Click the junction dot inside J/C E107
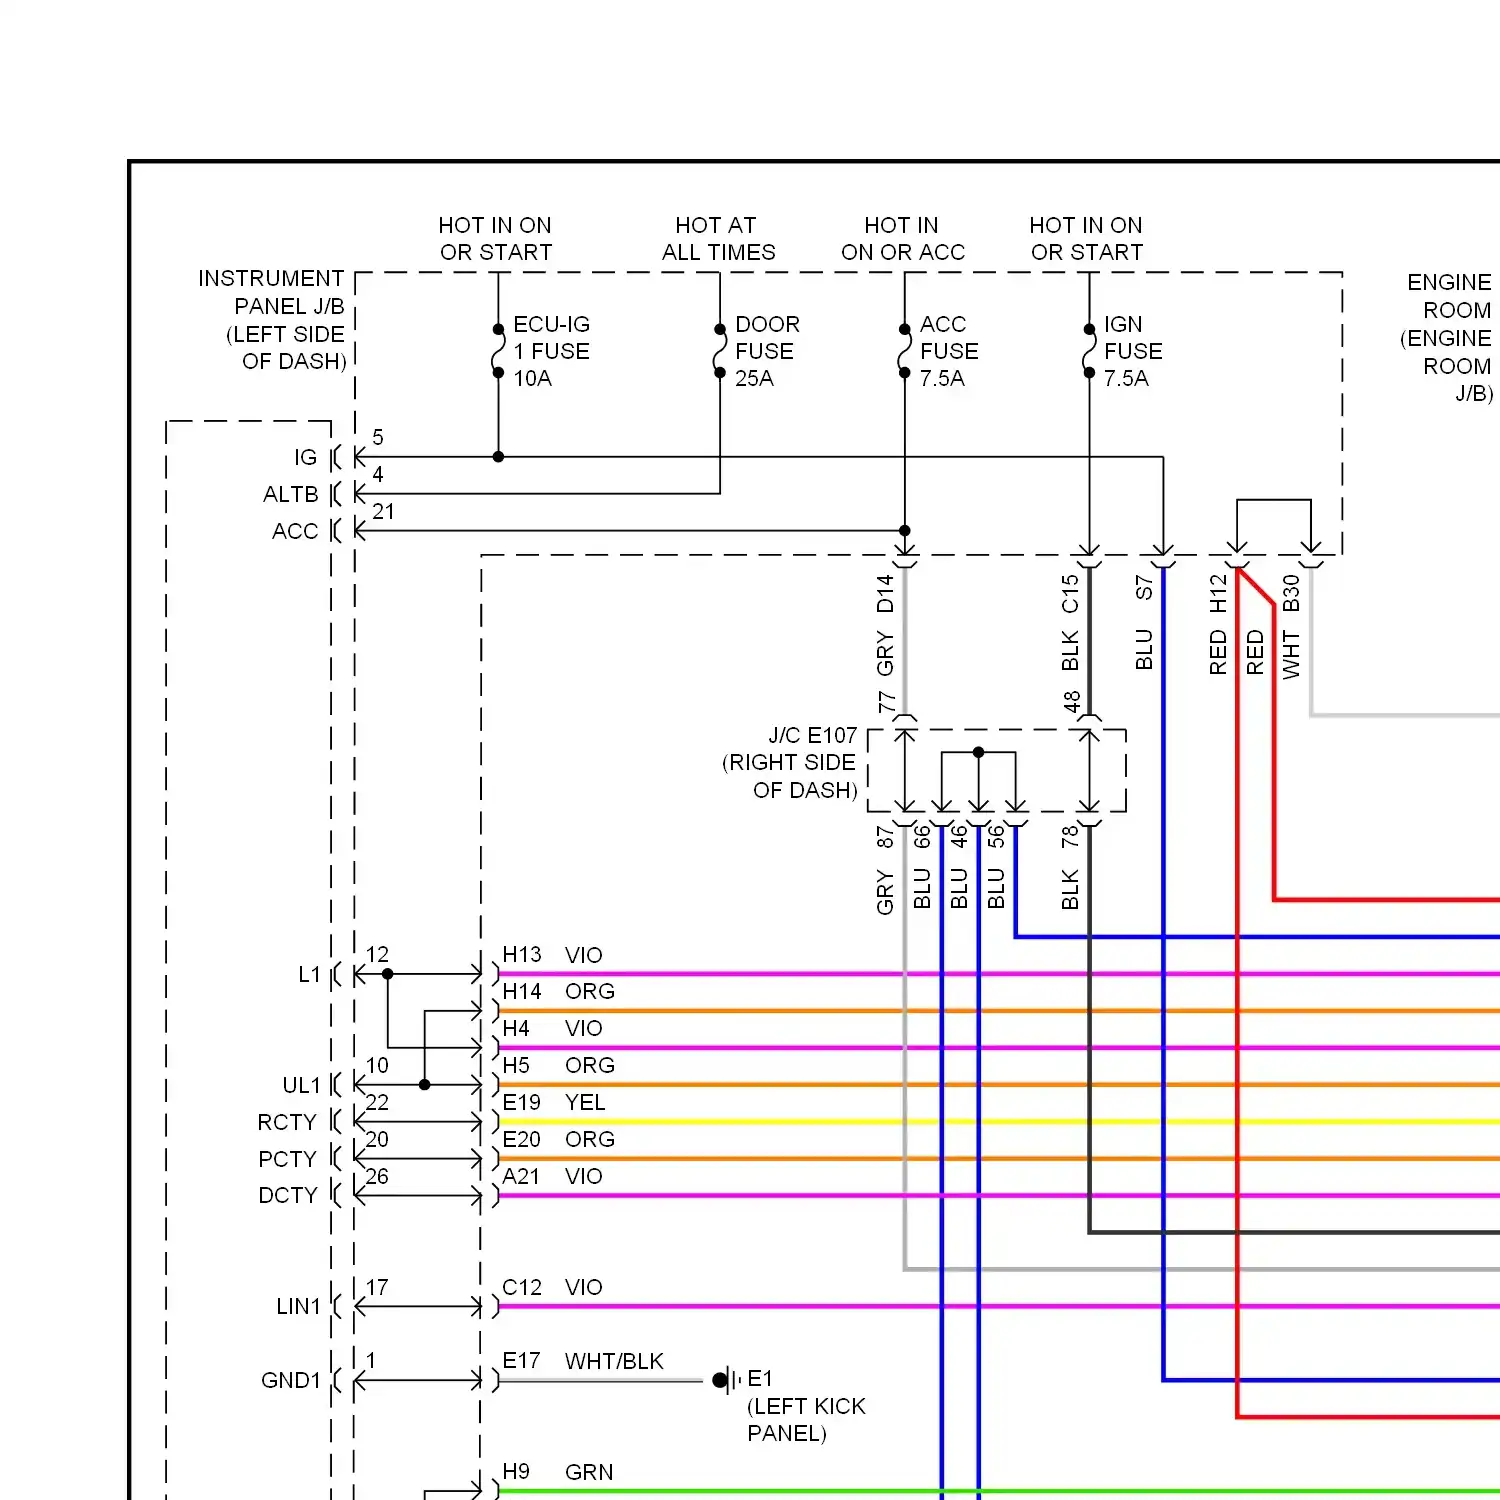The image size is (1500, 1500). (x=978, y=752)
